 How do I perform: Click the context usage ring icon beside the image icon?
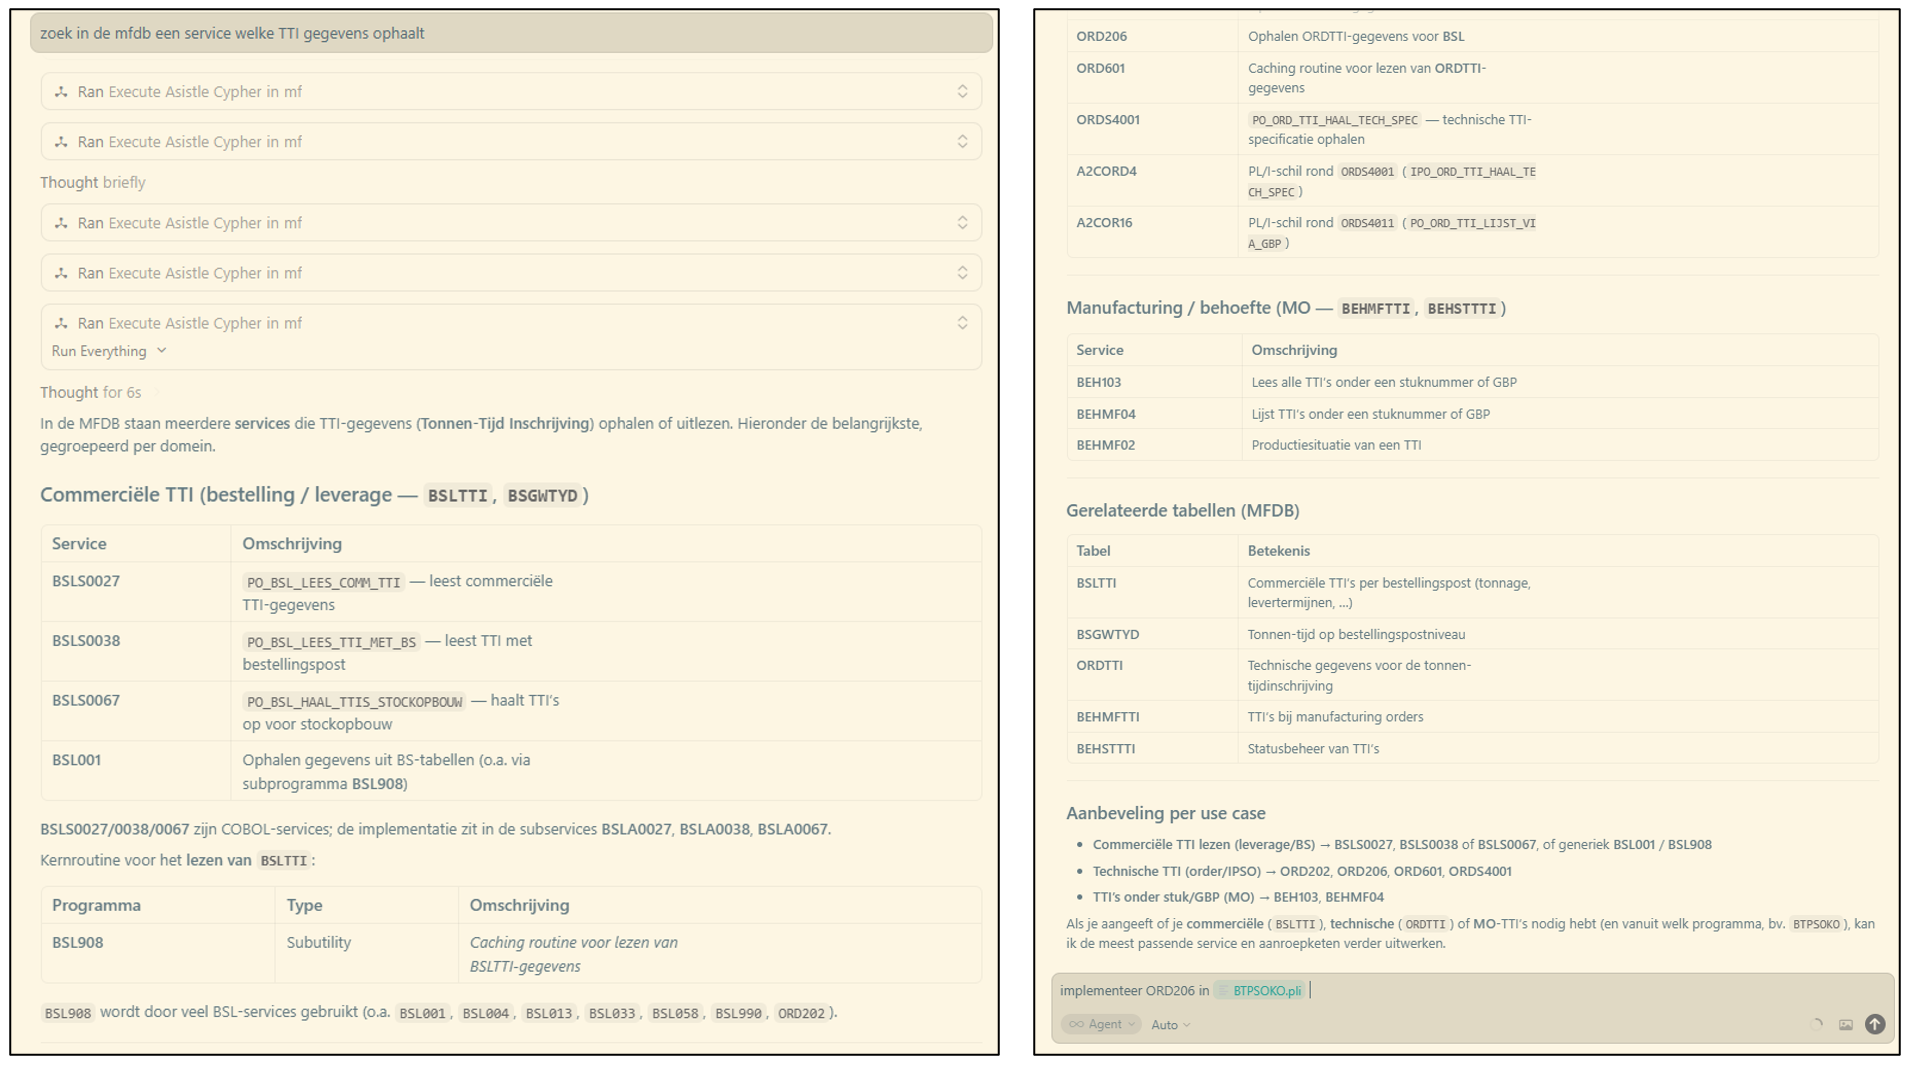coord(1816,1024)
